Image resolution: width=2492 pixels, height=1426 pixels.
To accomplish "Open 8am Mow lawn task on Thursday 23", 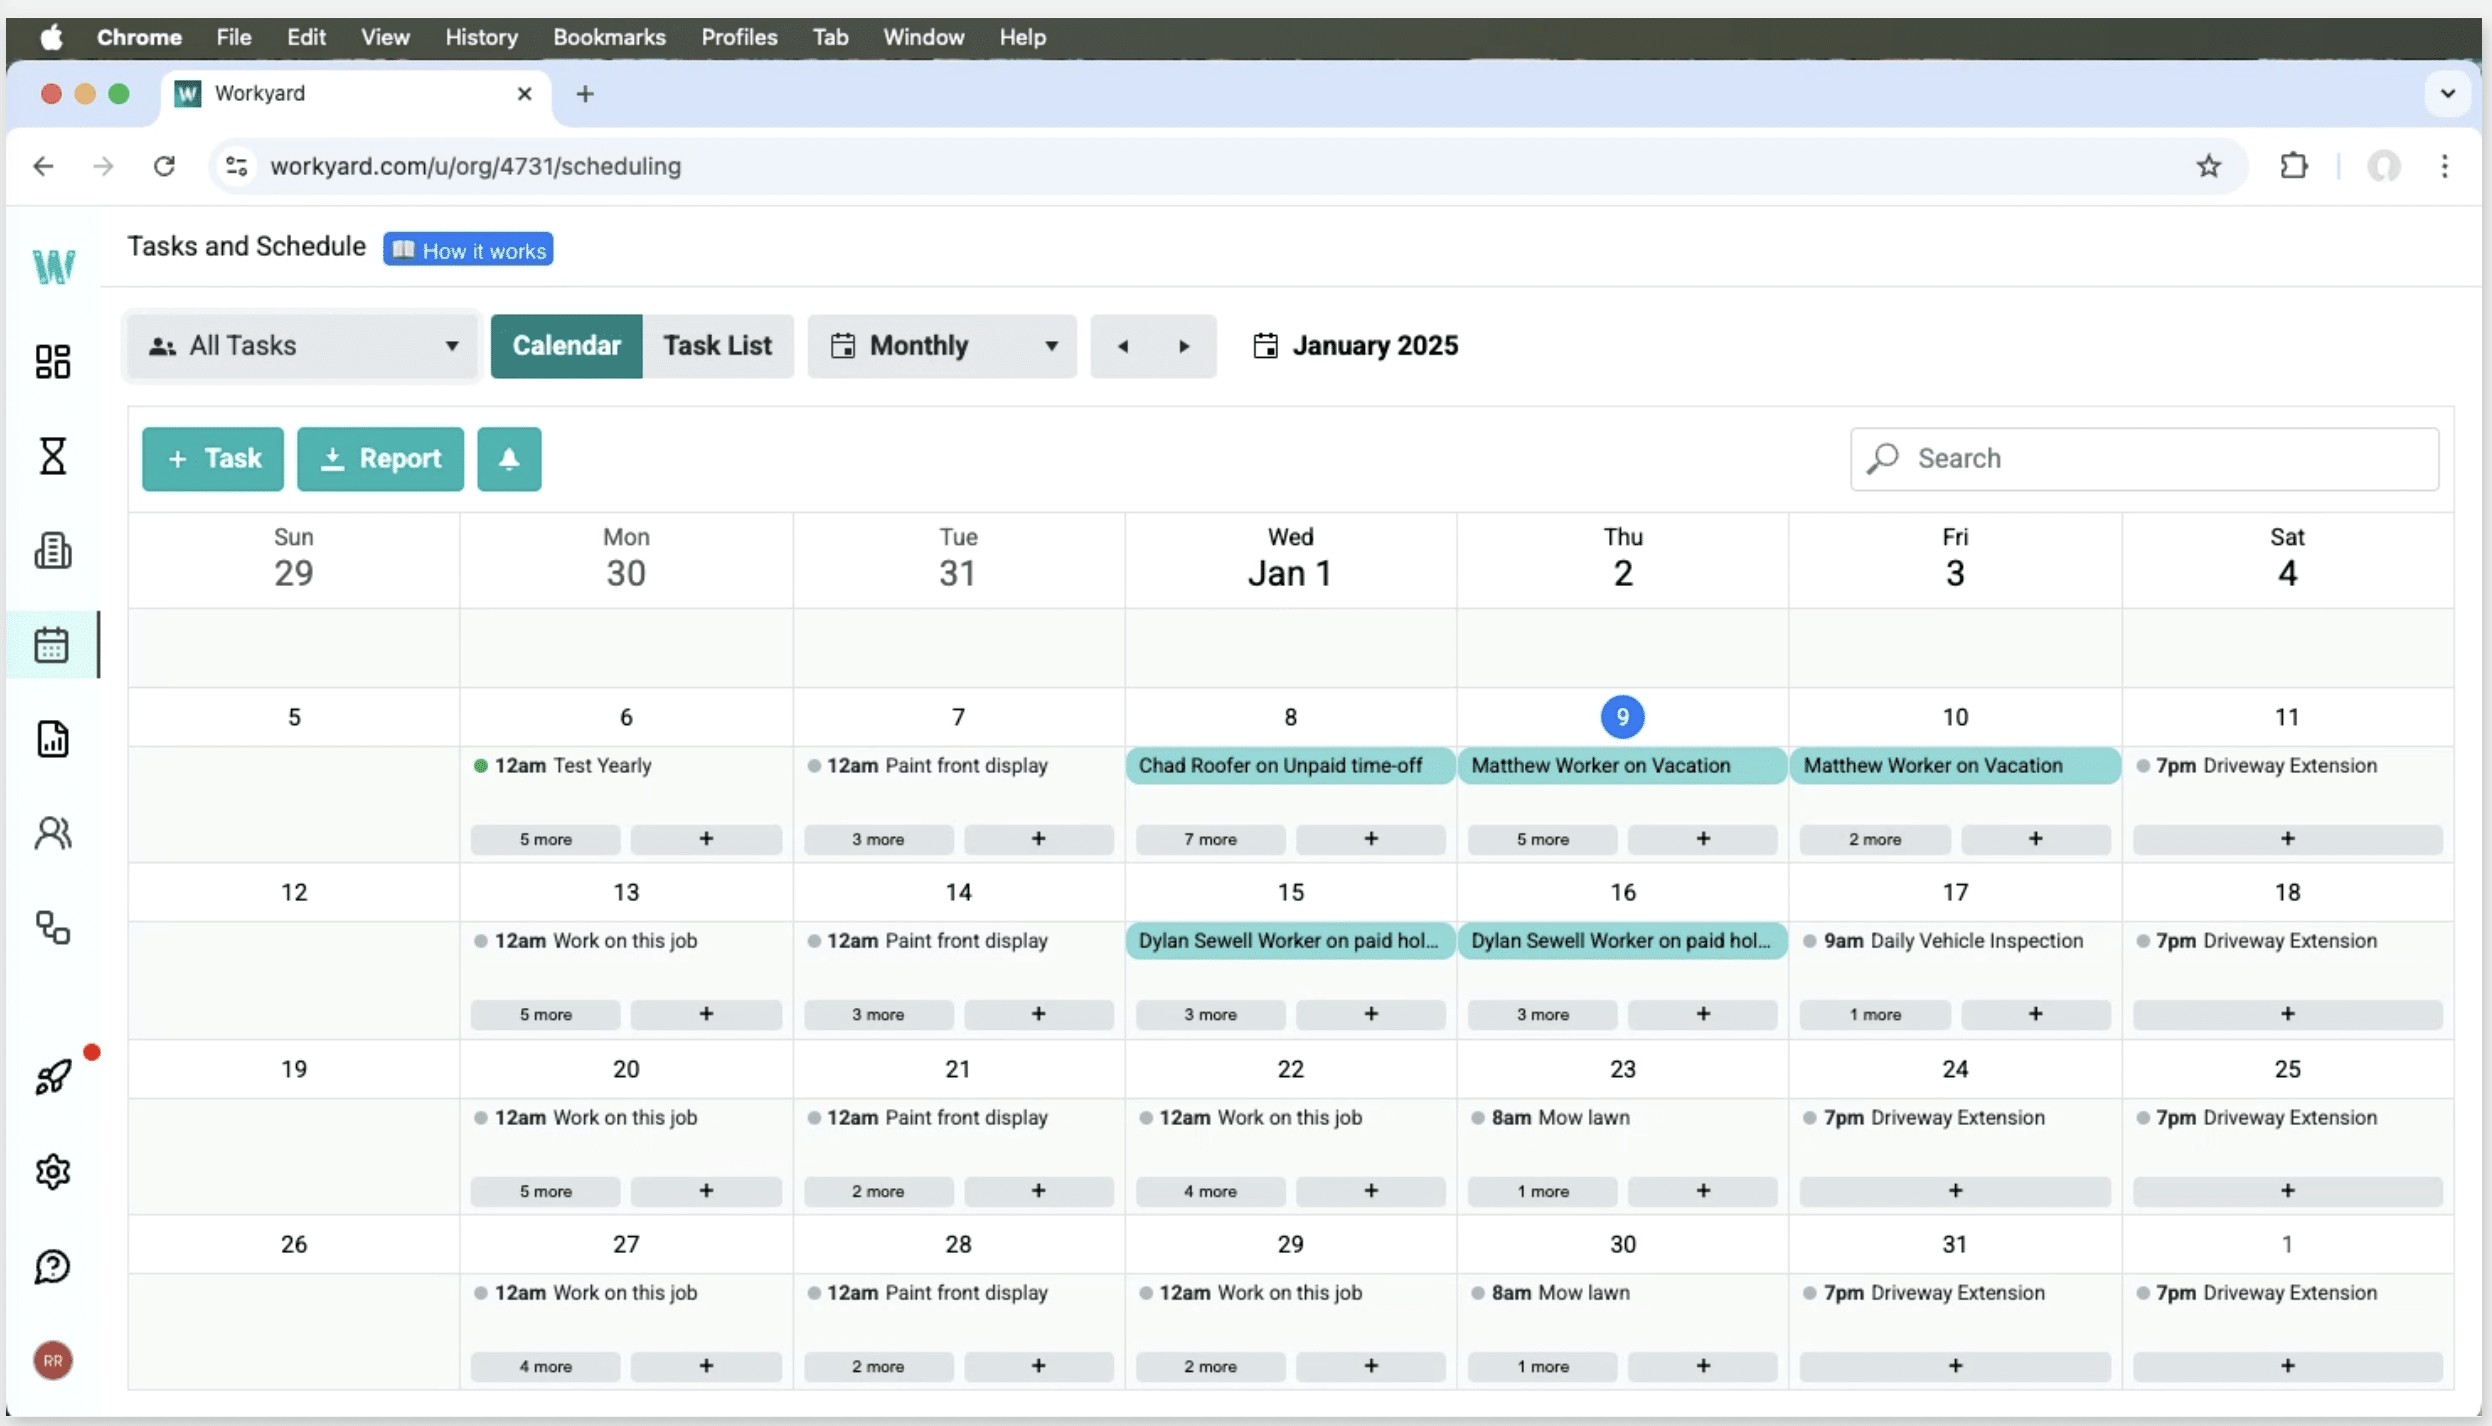I will (1550, 1118).
